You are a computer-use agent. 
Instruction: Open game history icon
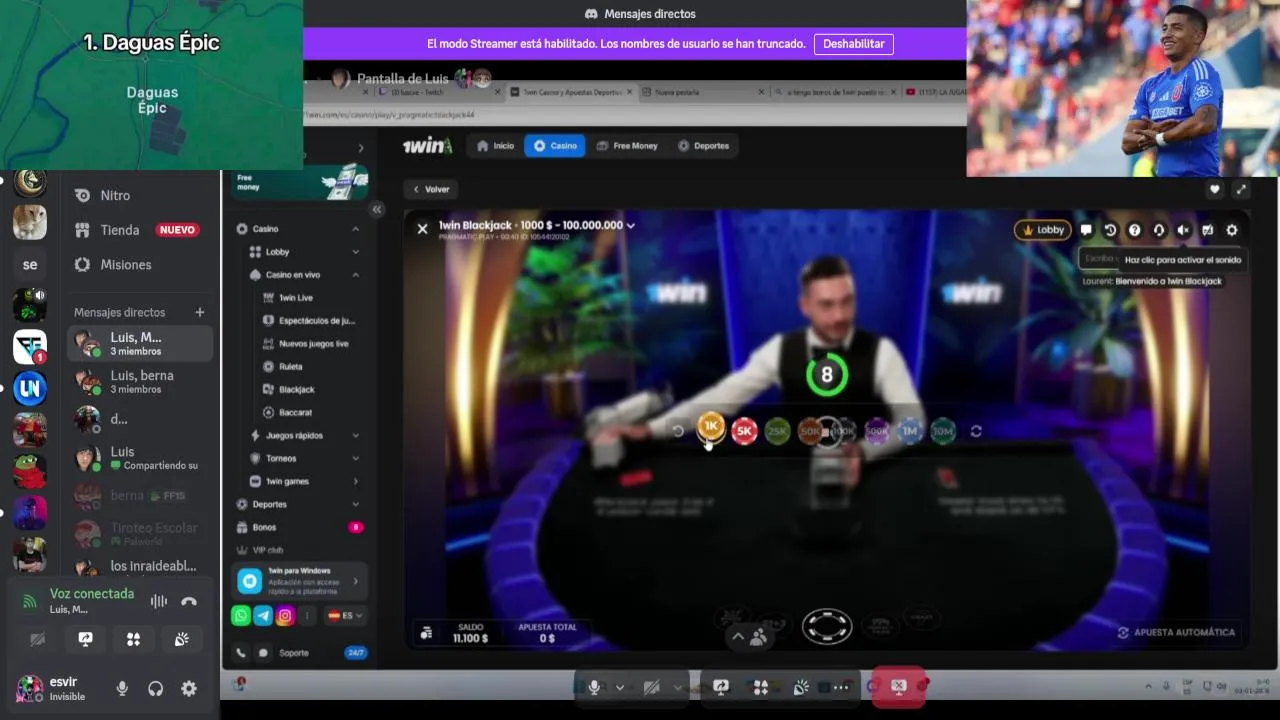(1110, 230)
